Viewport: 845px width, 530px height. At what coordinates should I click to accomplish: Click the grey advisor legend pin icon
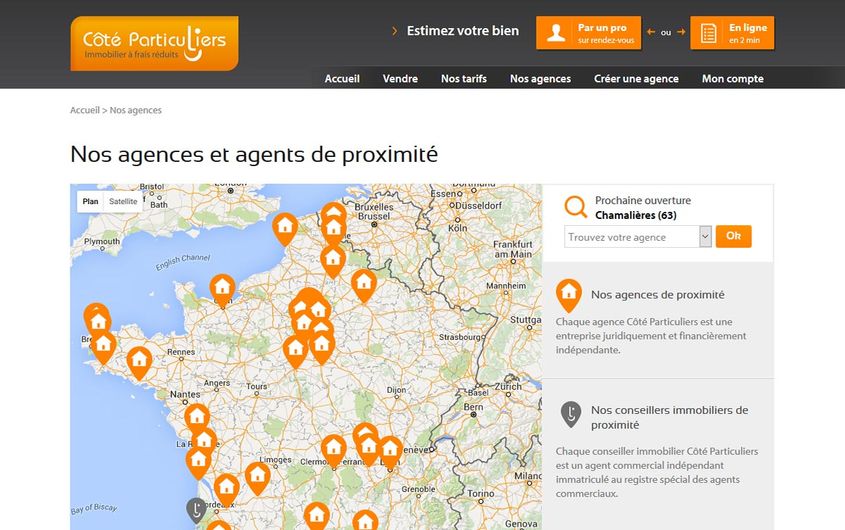[x=571, y=414]
